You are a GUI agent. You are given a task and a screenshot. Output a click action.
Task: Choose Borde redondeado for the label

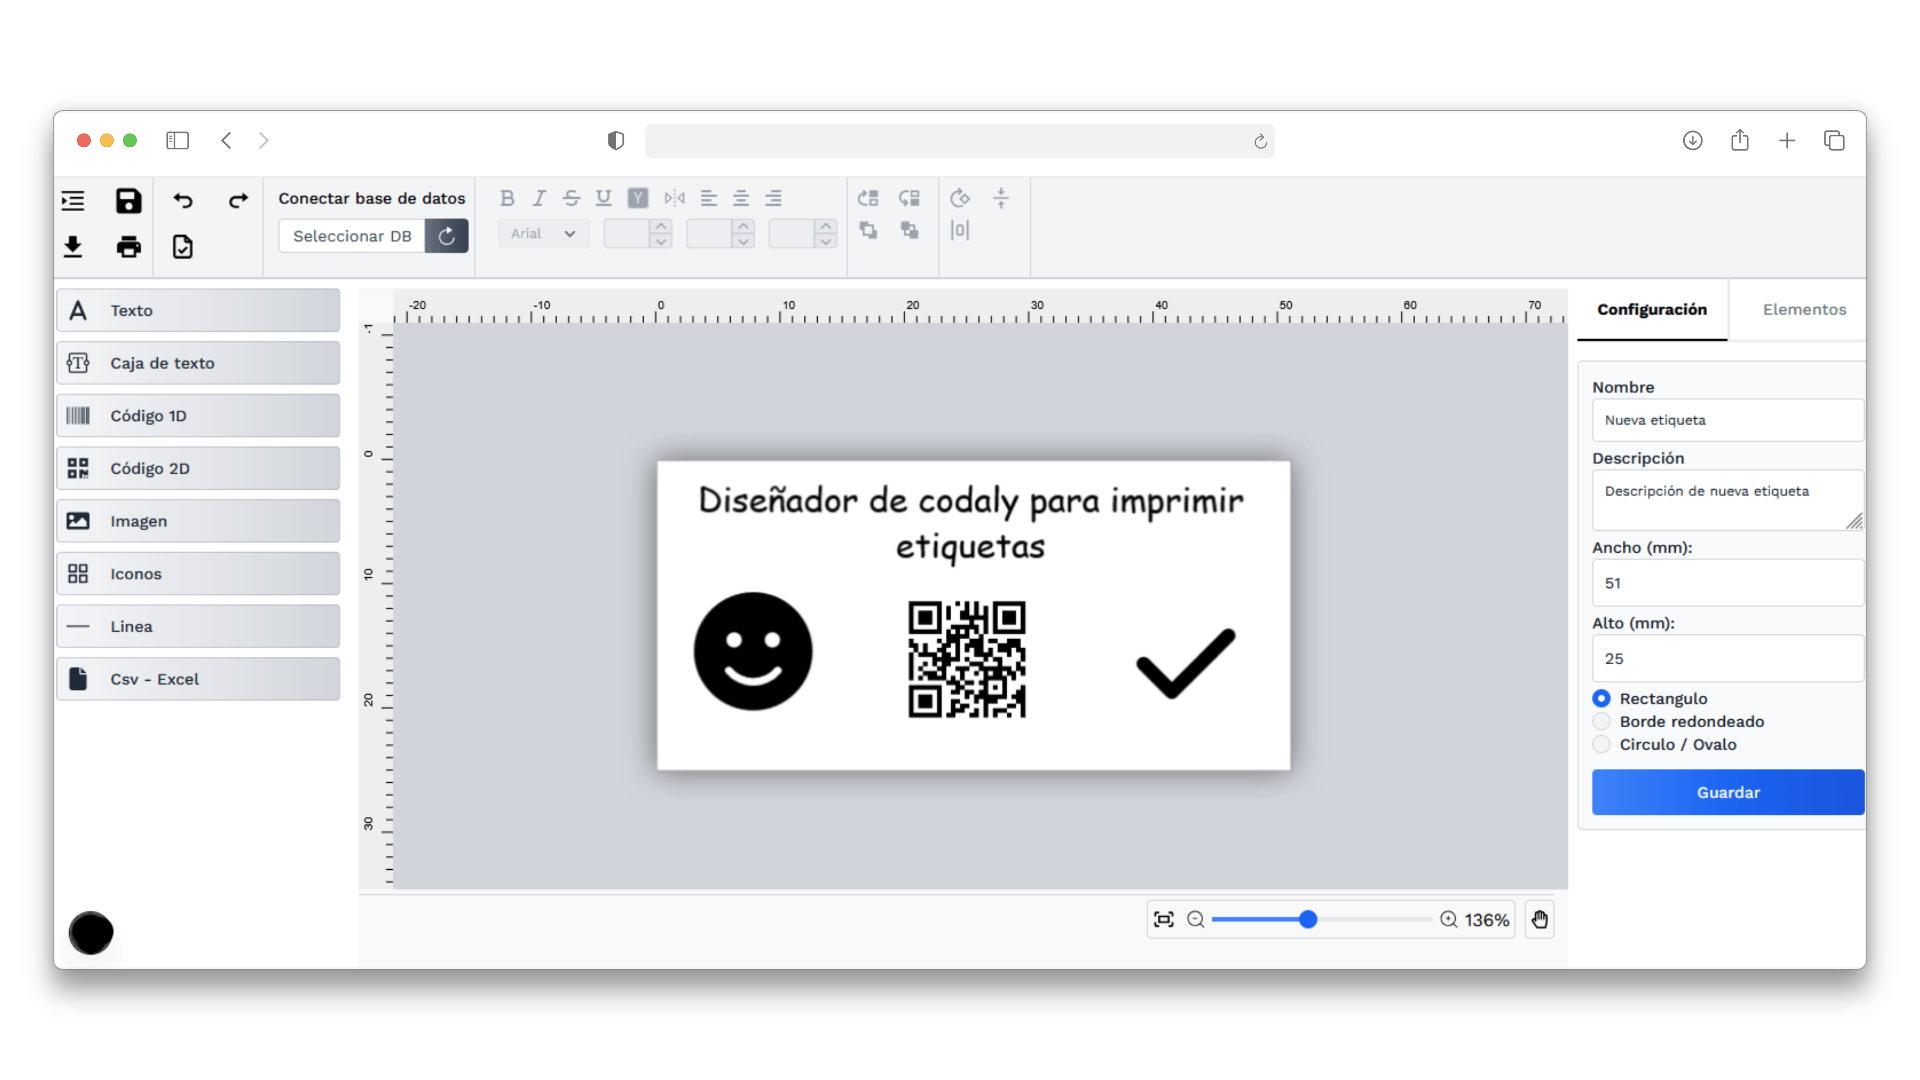[1601, 721]
